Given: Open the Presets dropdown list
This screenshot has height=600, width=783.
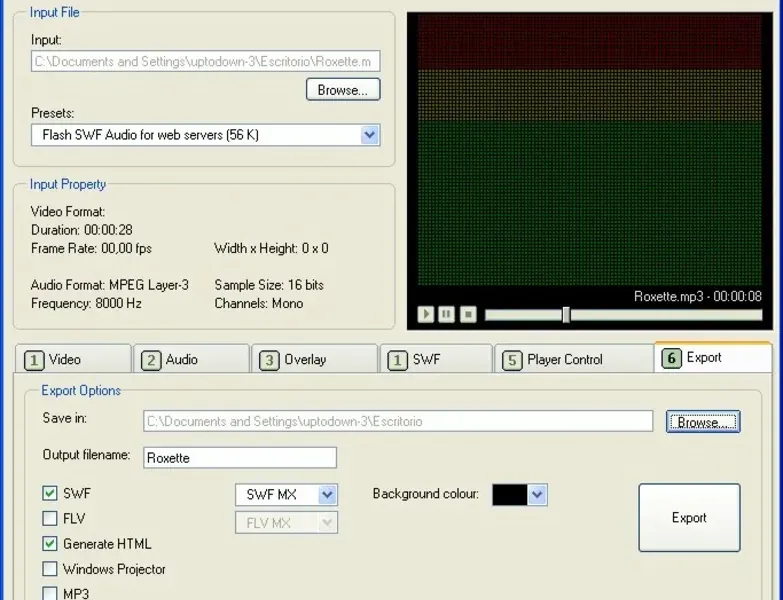Looking at the screenshot, I should click(370, 135).
